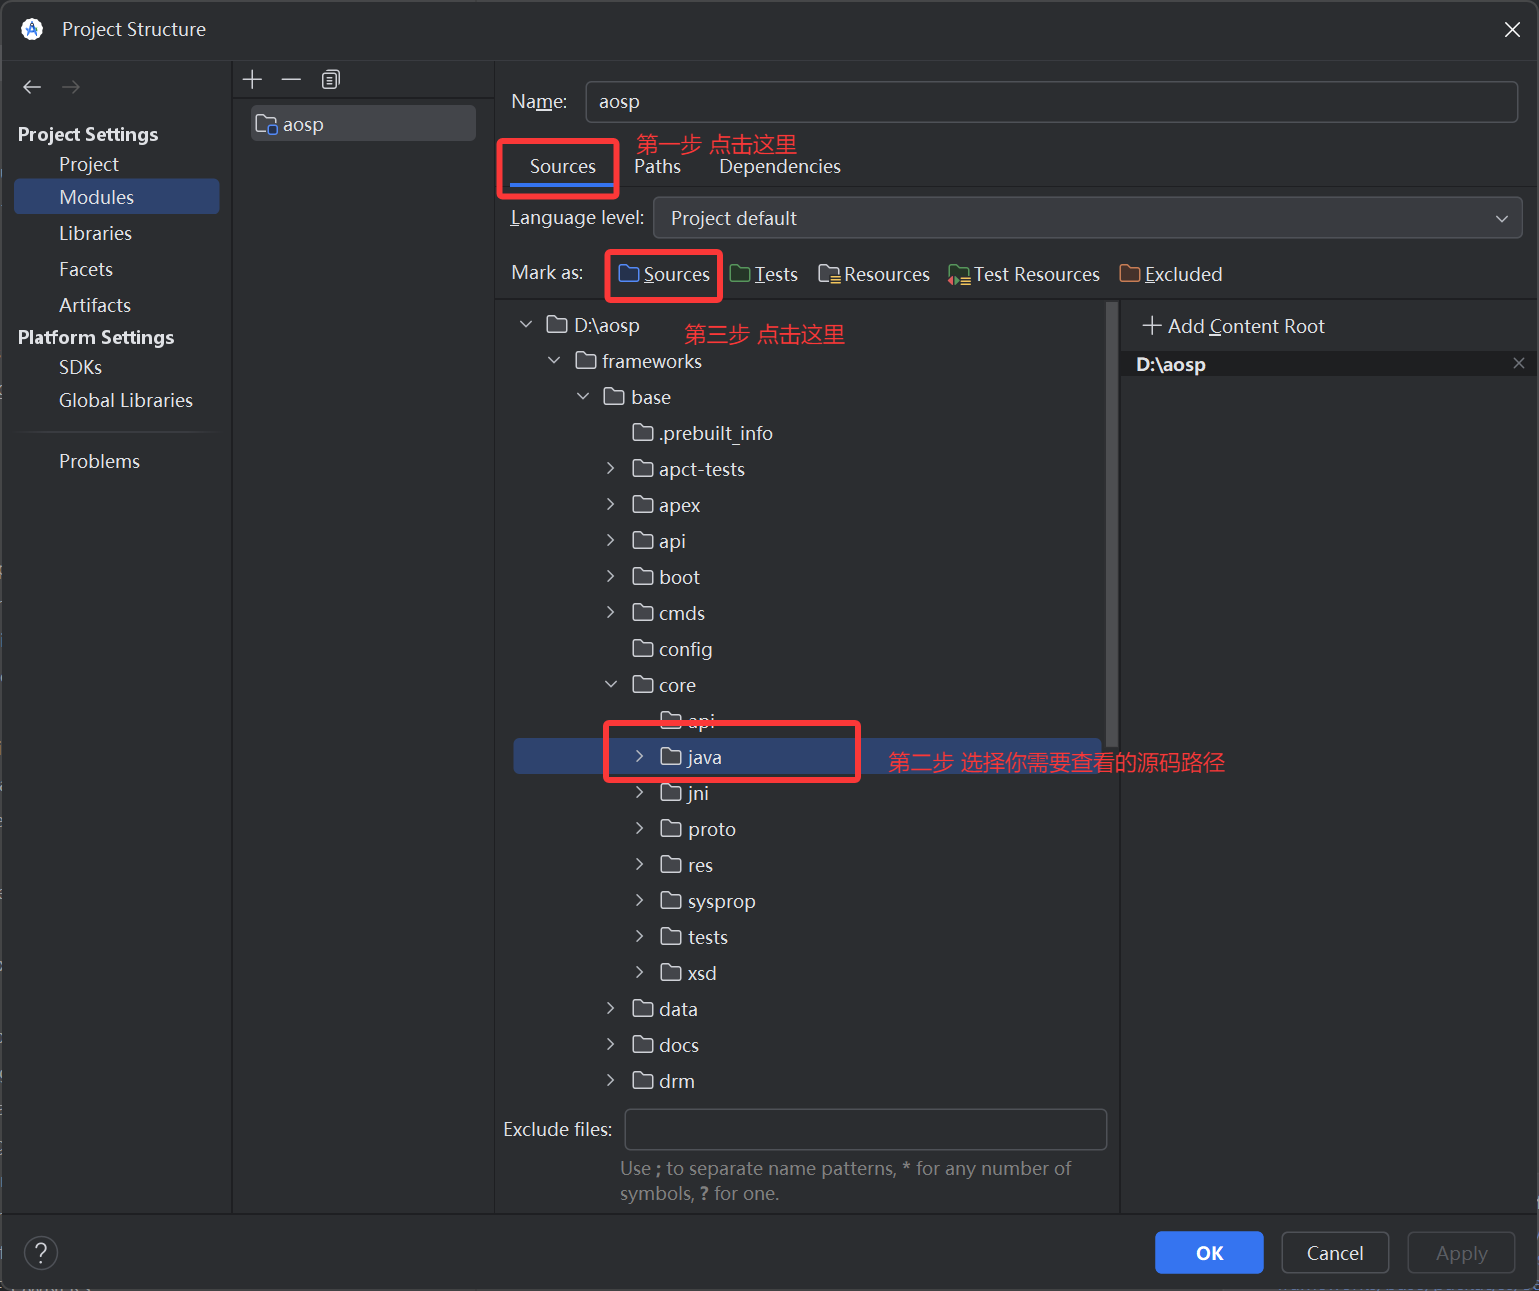The height and width of the screenshot is (1291, 1539).
Task: Switch to the Dependencies tab
Action: point(780,166)
